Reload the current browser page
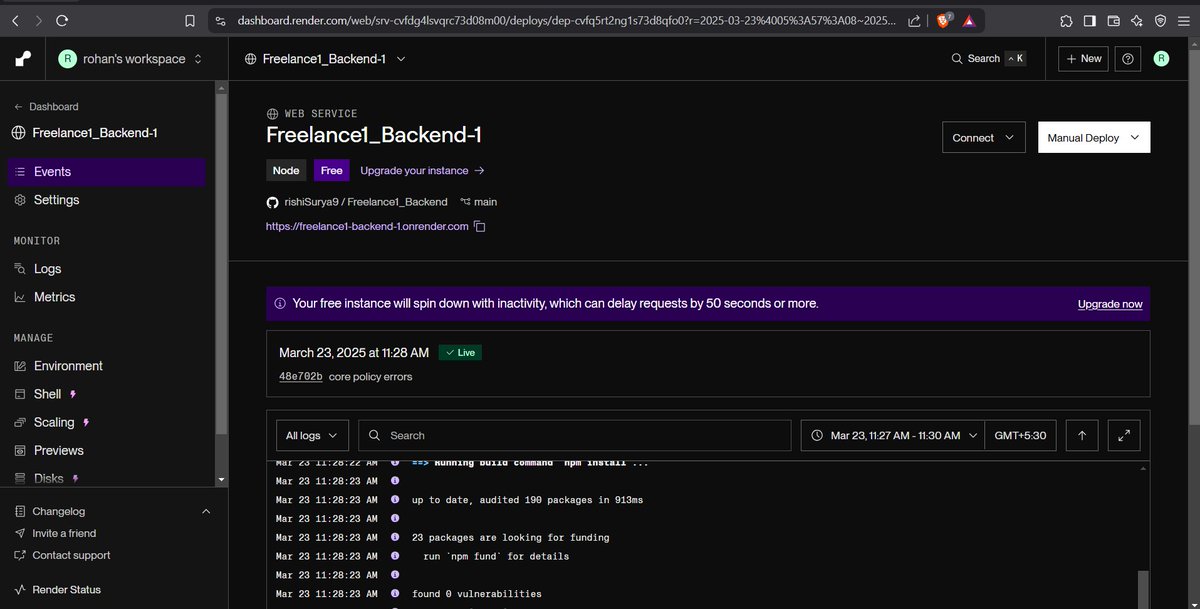Viewport: 1200px width, 609px height. point(63,20)
